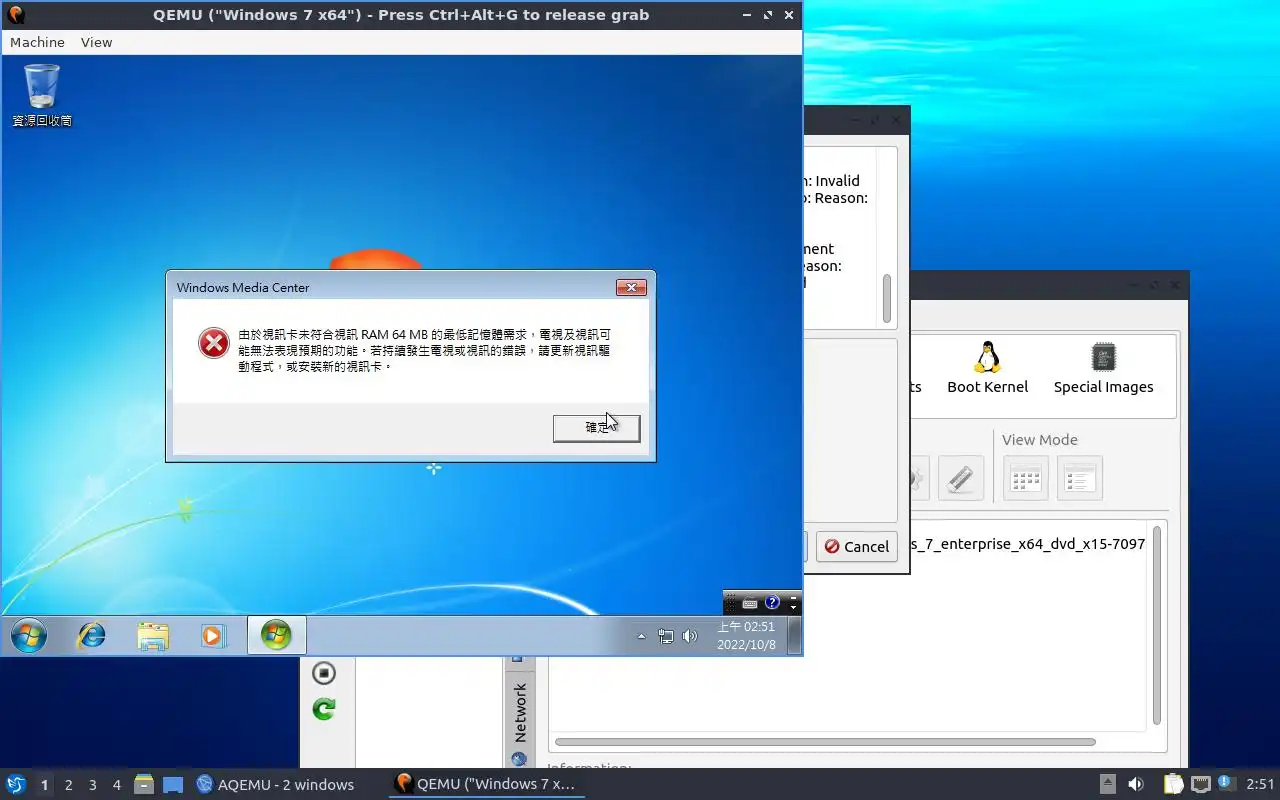This screenshot has height=800, width=1280.
Task: Open the file manager launcher on host panel
Action: pyautogui.click(x=144, y=784)
